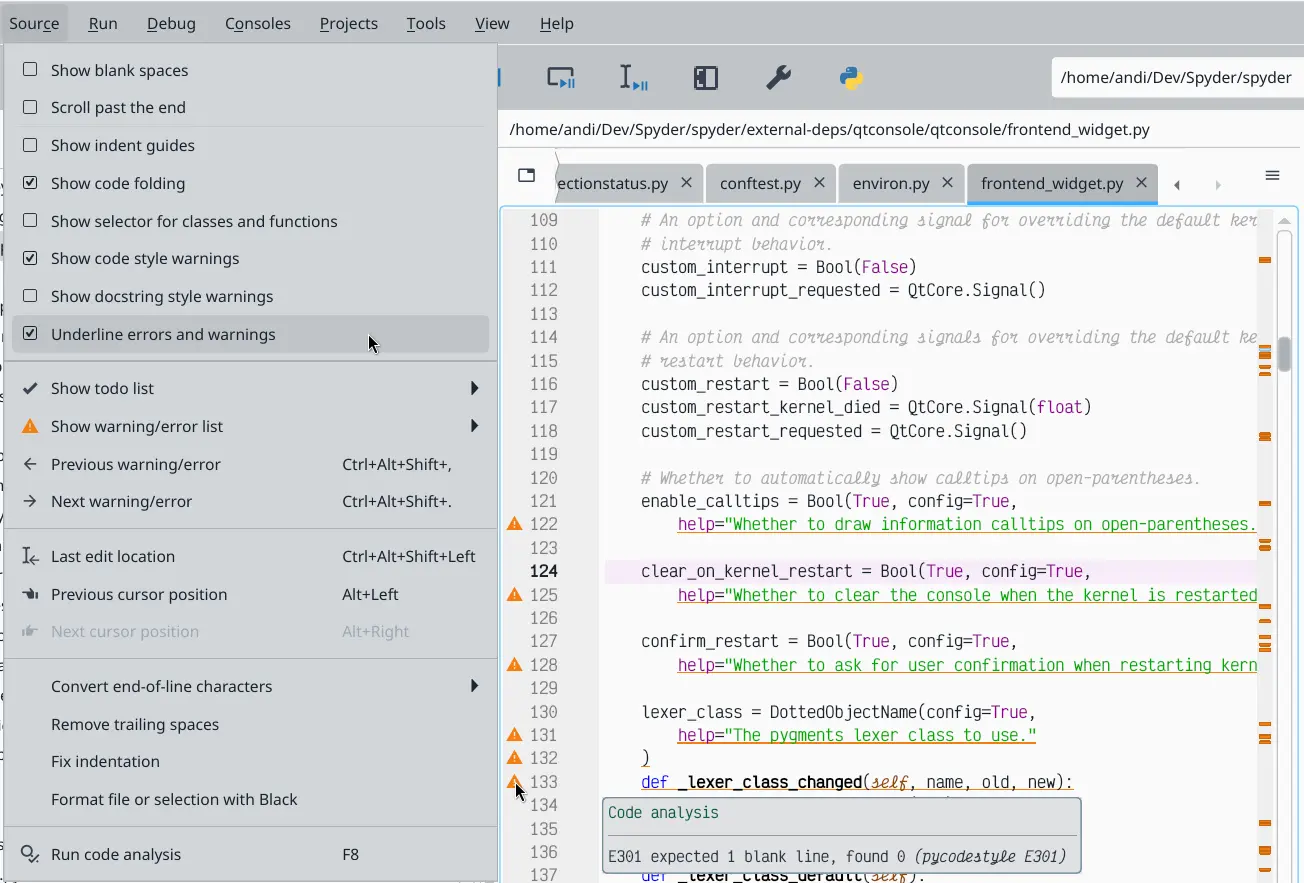Enable Show blank spaces
The image size is (1304, 883).
[120, 70]
